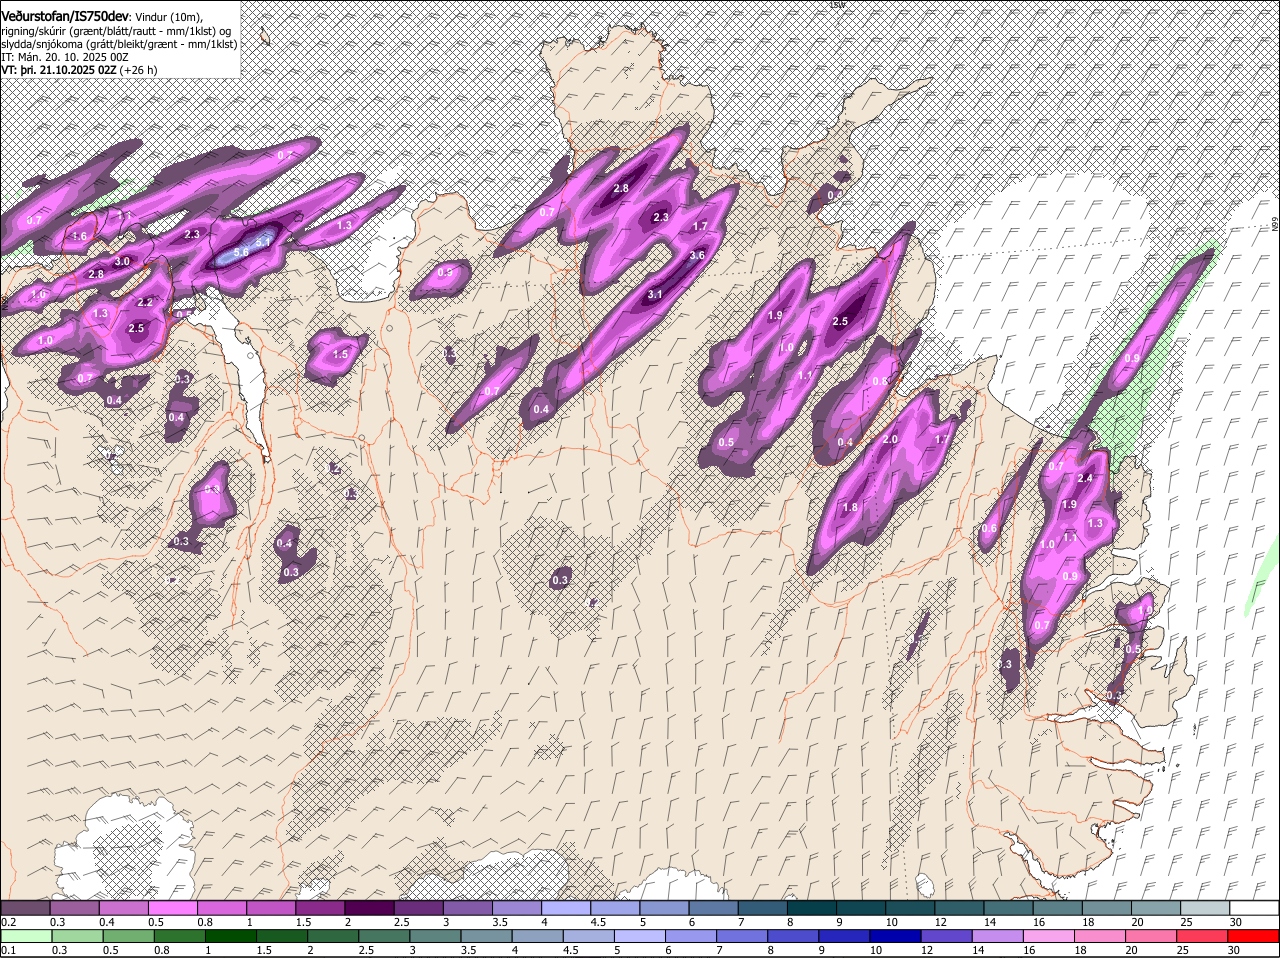Select the valid time 'VT: þri. 21.10.2025 02Z (+26 h)'

(79, 70)
